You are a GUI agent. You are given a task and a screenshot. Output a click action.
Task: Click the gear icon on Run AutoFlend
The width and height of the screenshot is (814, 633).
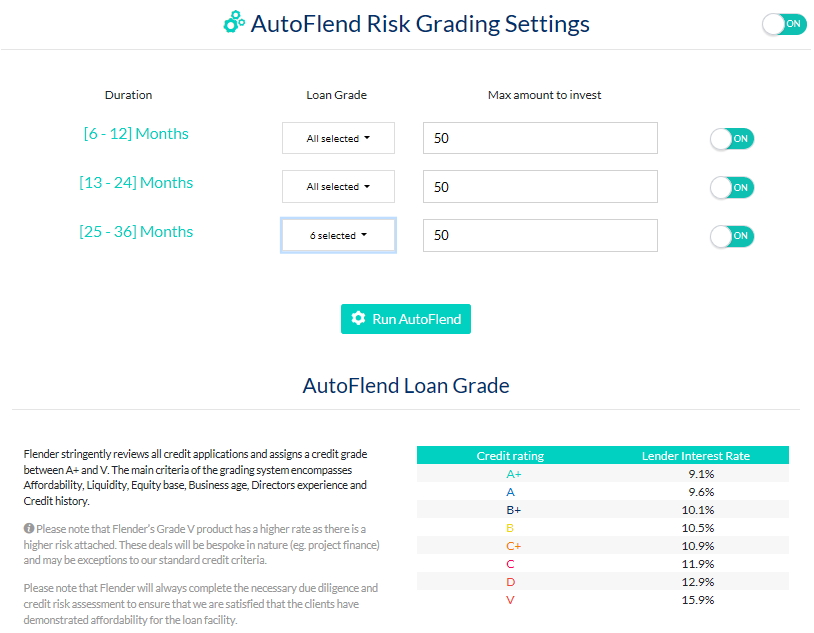[358, 319]
